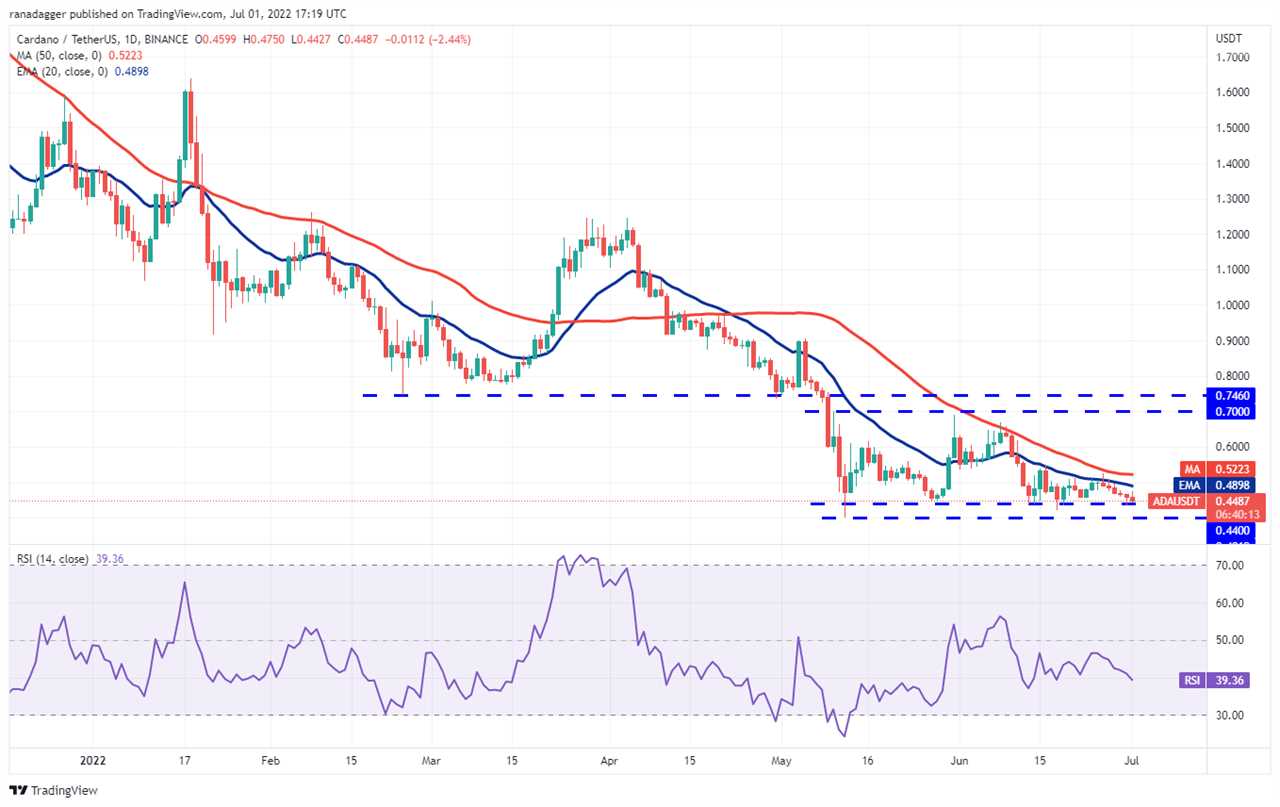
Task: Click the Jul label on time axis
Action: tap(1133, 761)
